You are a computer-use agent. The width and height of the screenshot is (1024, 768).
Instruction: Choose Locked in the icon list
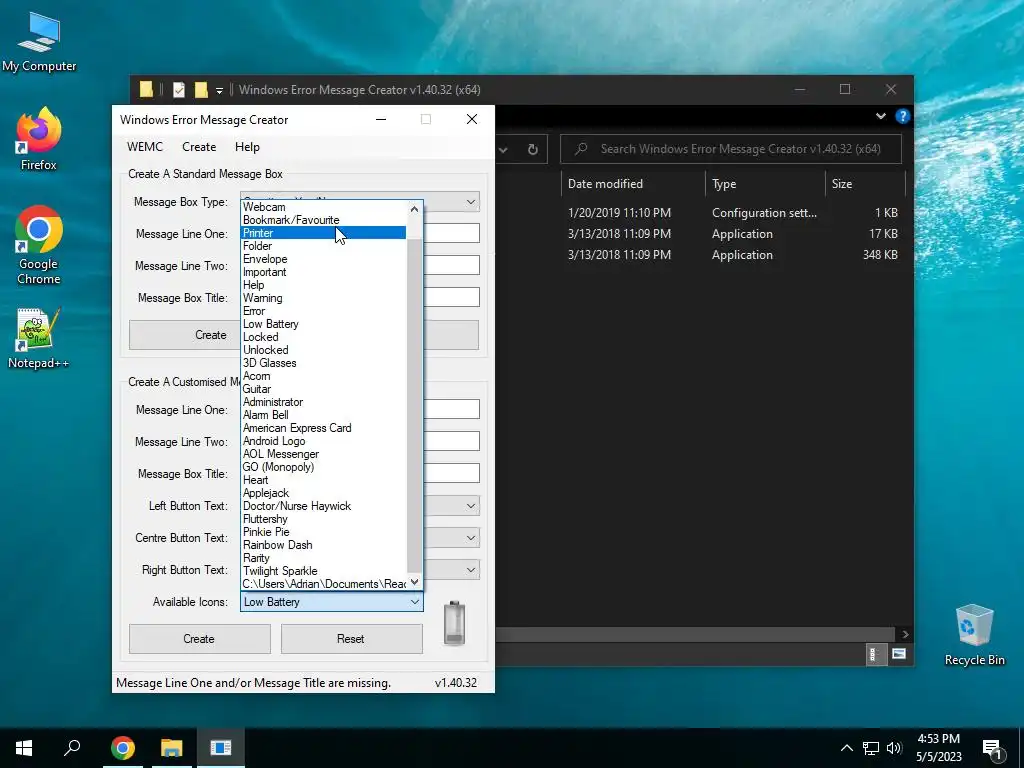point(324,337)
